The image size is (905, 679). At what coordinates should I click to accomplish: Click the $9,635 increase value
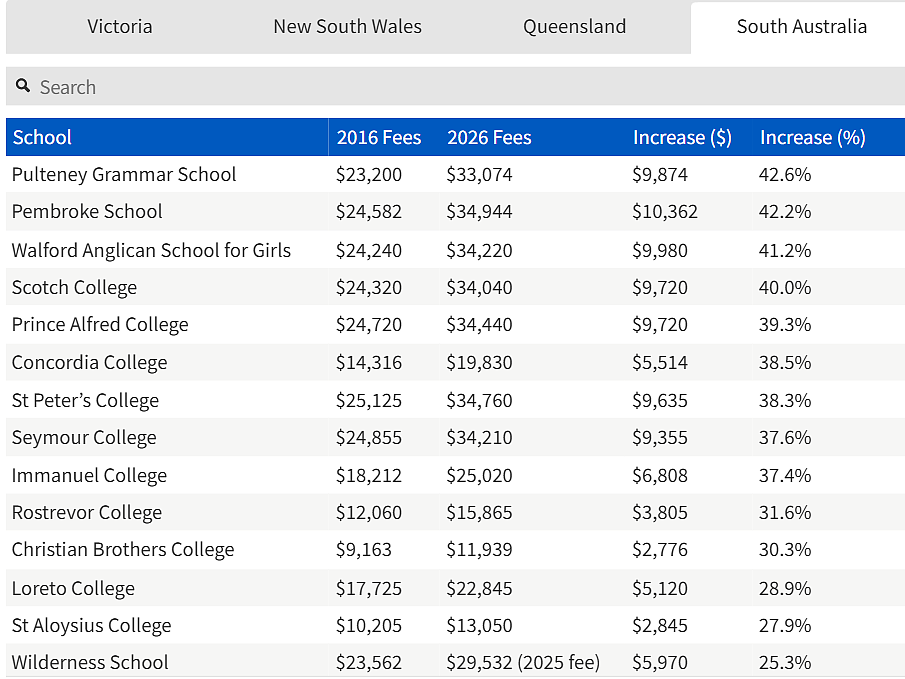tap(660, 401)
